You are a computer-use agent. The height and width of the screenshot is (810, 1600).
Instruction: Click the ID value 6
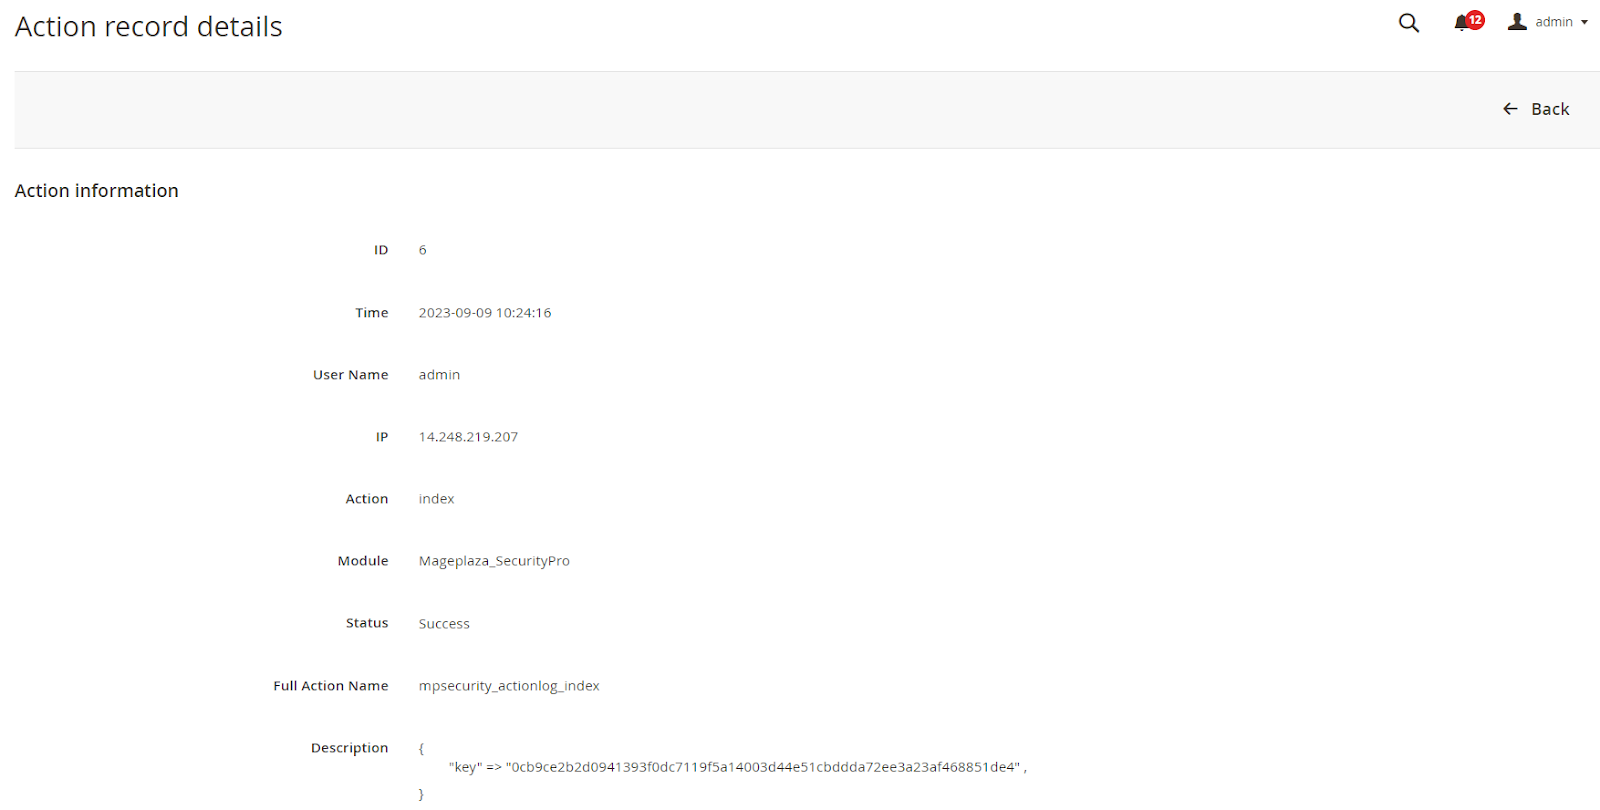422,250
